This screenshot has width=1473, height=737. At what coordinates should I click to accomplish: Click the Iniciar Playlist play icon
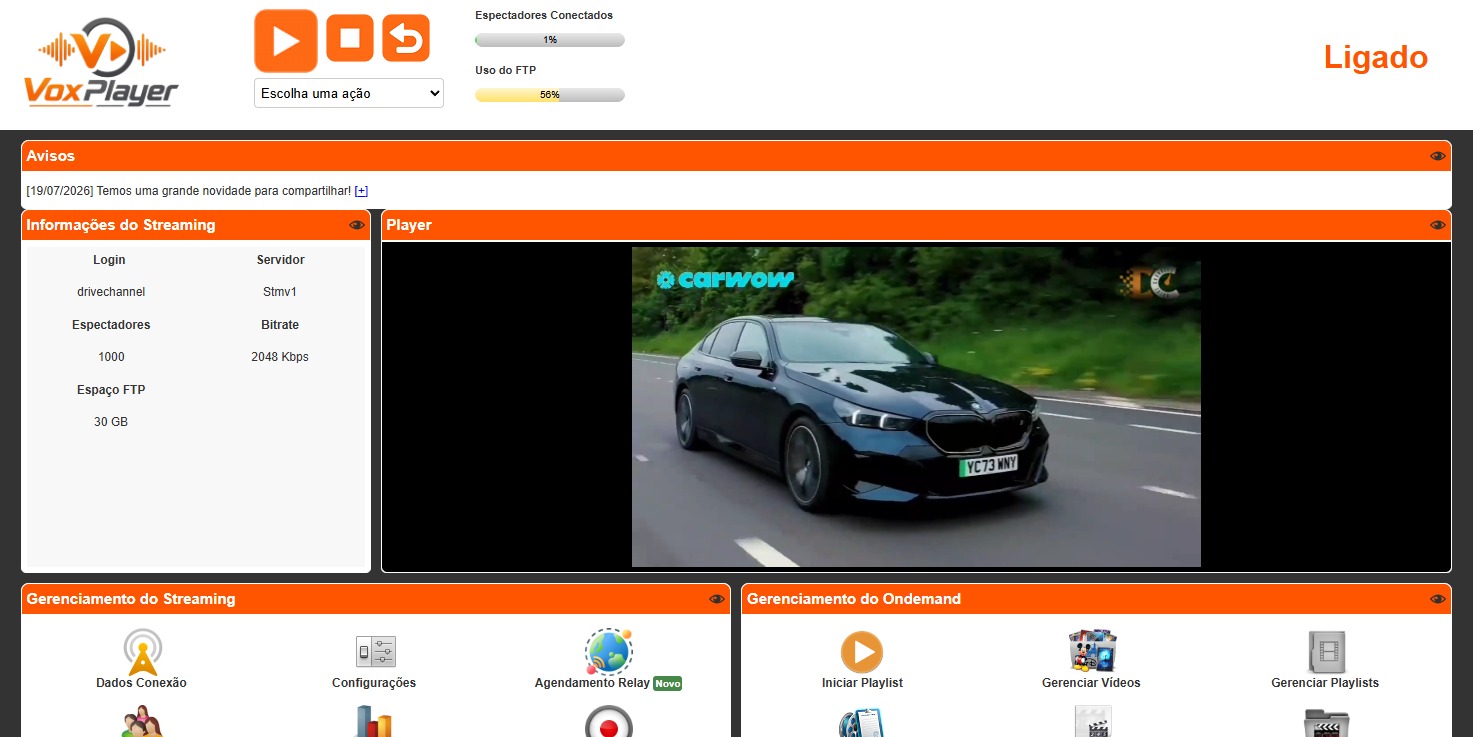pyautogui.click(x=862, y=652)
